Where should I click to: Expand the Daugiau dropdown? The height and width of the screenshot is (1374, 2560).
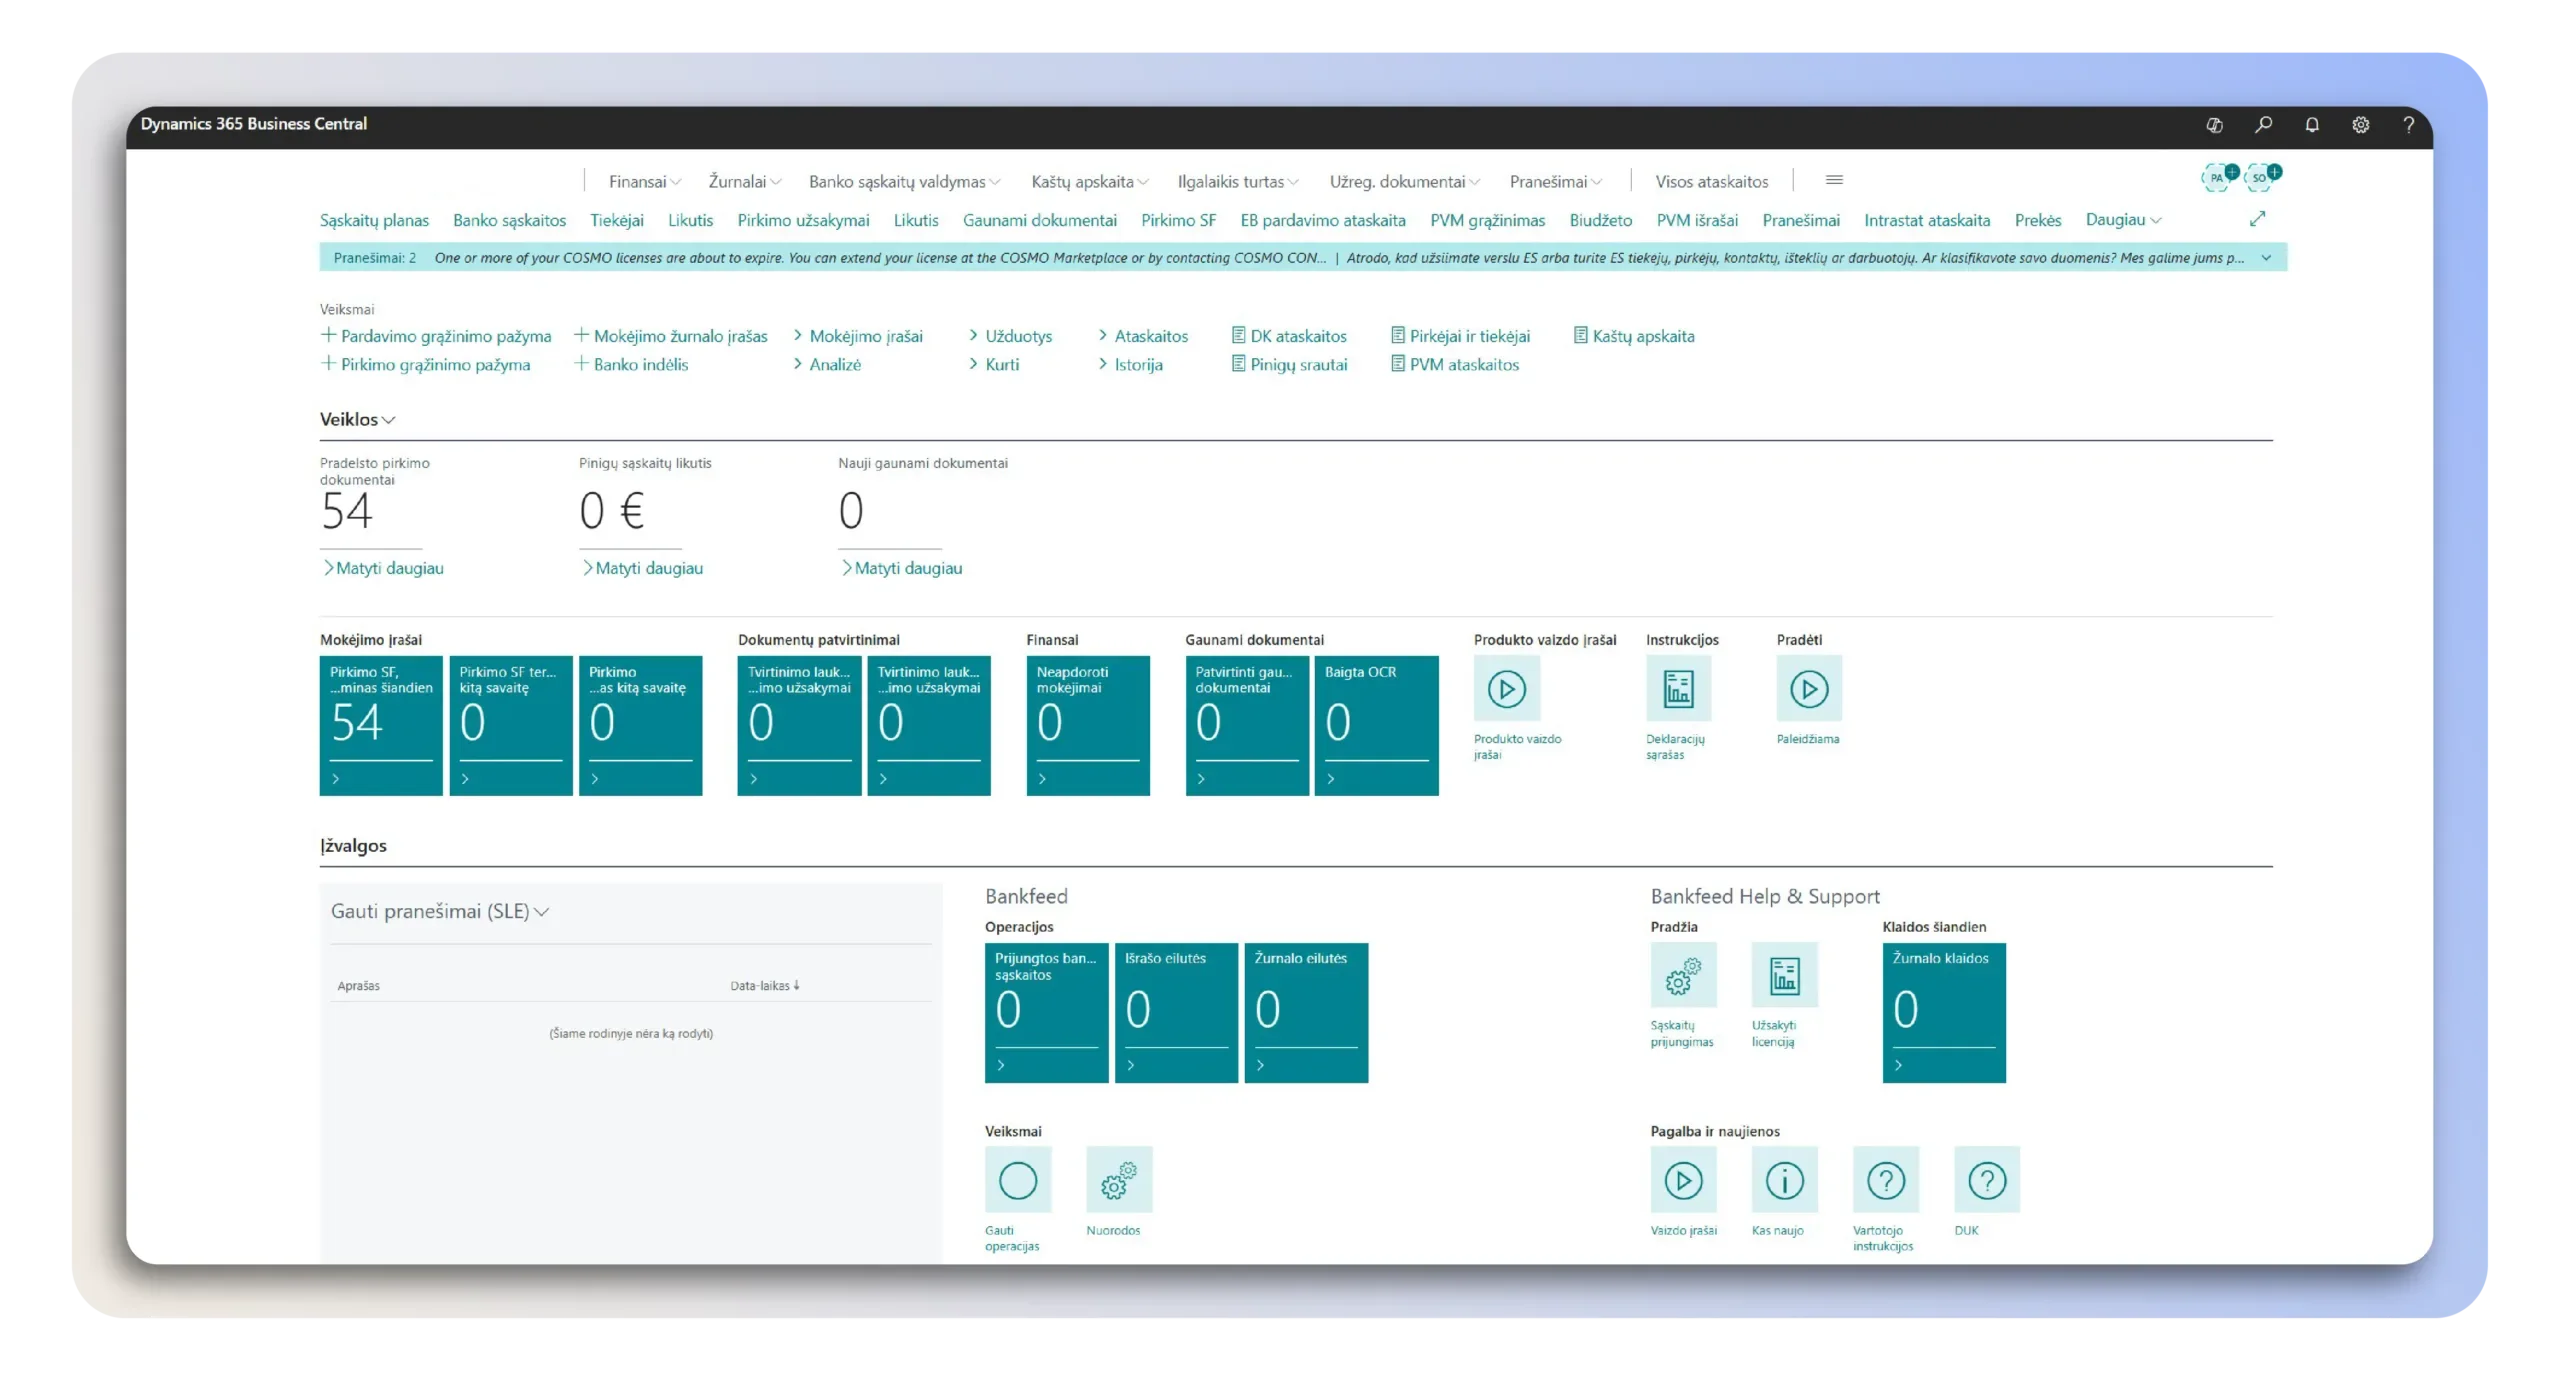click(x=2123, y=219)
